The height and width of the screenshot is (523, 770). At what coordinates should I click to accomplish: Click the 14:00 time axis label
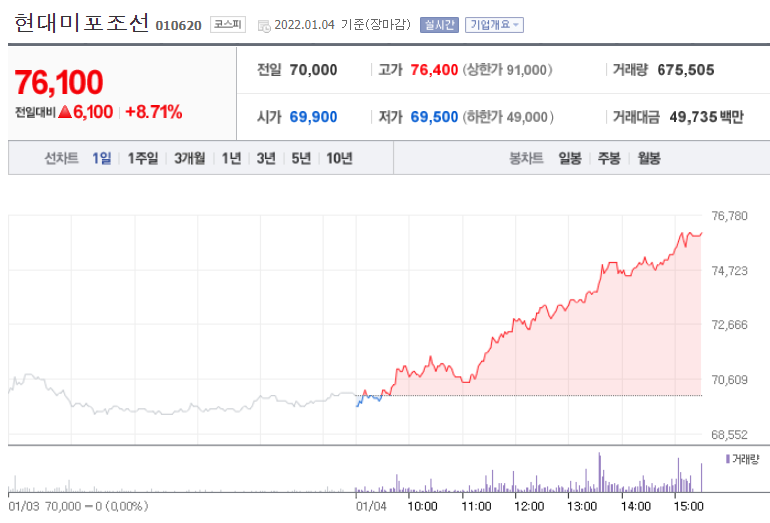click(x=636, y=506)
